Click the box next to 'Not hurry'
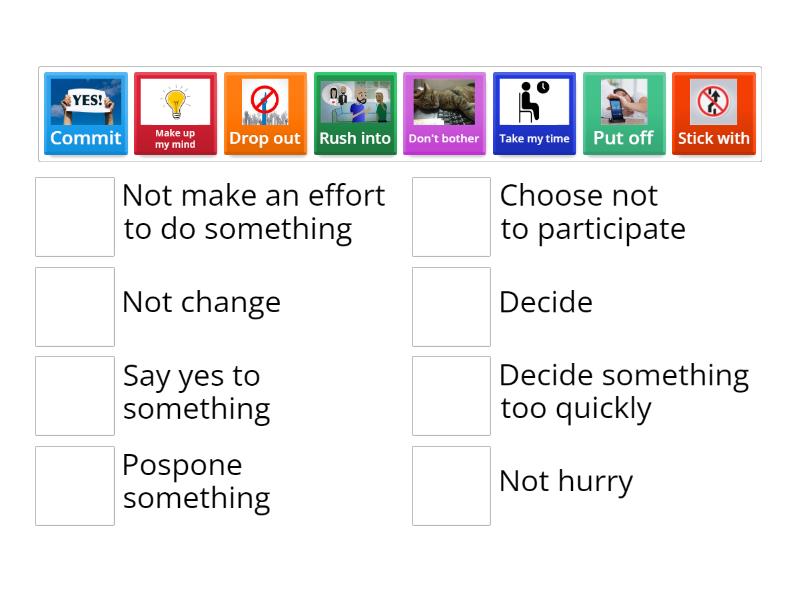800x600 pixels. click(x=451, y=485)
